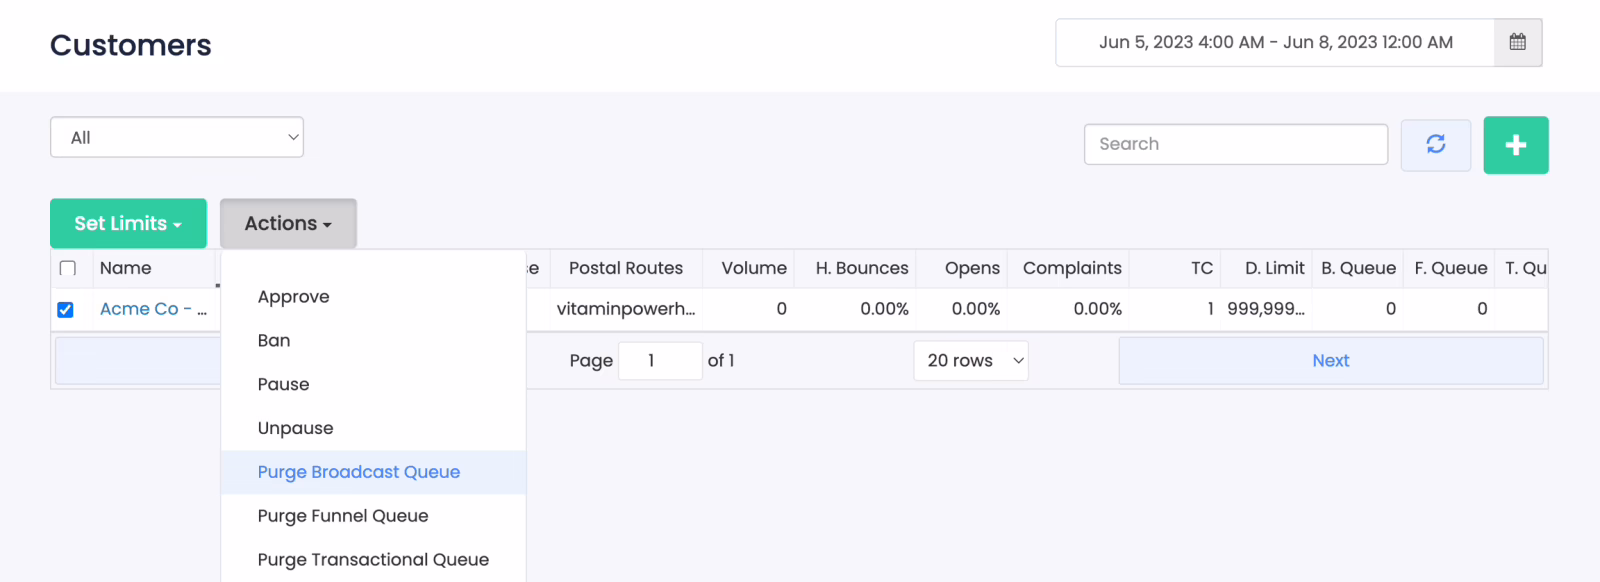The height and width of the screenshot is (582, 1600).
Task: Click the Next page button
Action: click(1331, 361)
